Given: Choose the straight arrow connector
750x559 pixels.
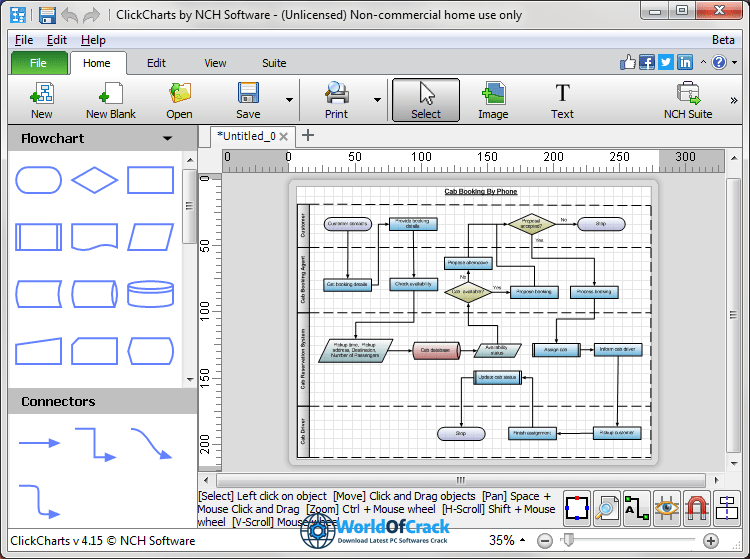Looking at the screenshot, I should [x=39, y=443].
